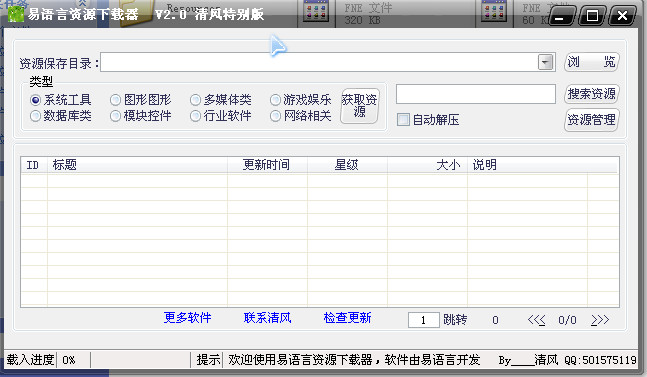Viewport: 647px width, 377px height.
Task: Focus the page number input box
Action: pyautogui.click(x=424, y=320)
